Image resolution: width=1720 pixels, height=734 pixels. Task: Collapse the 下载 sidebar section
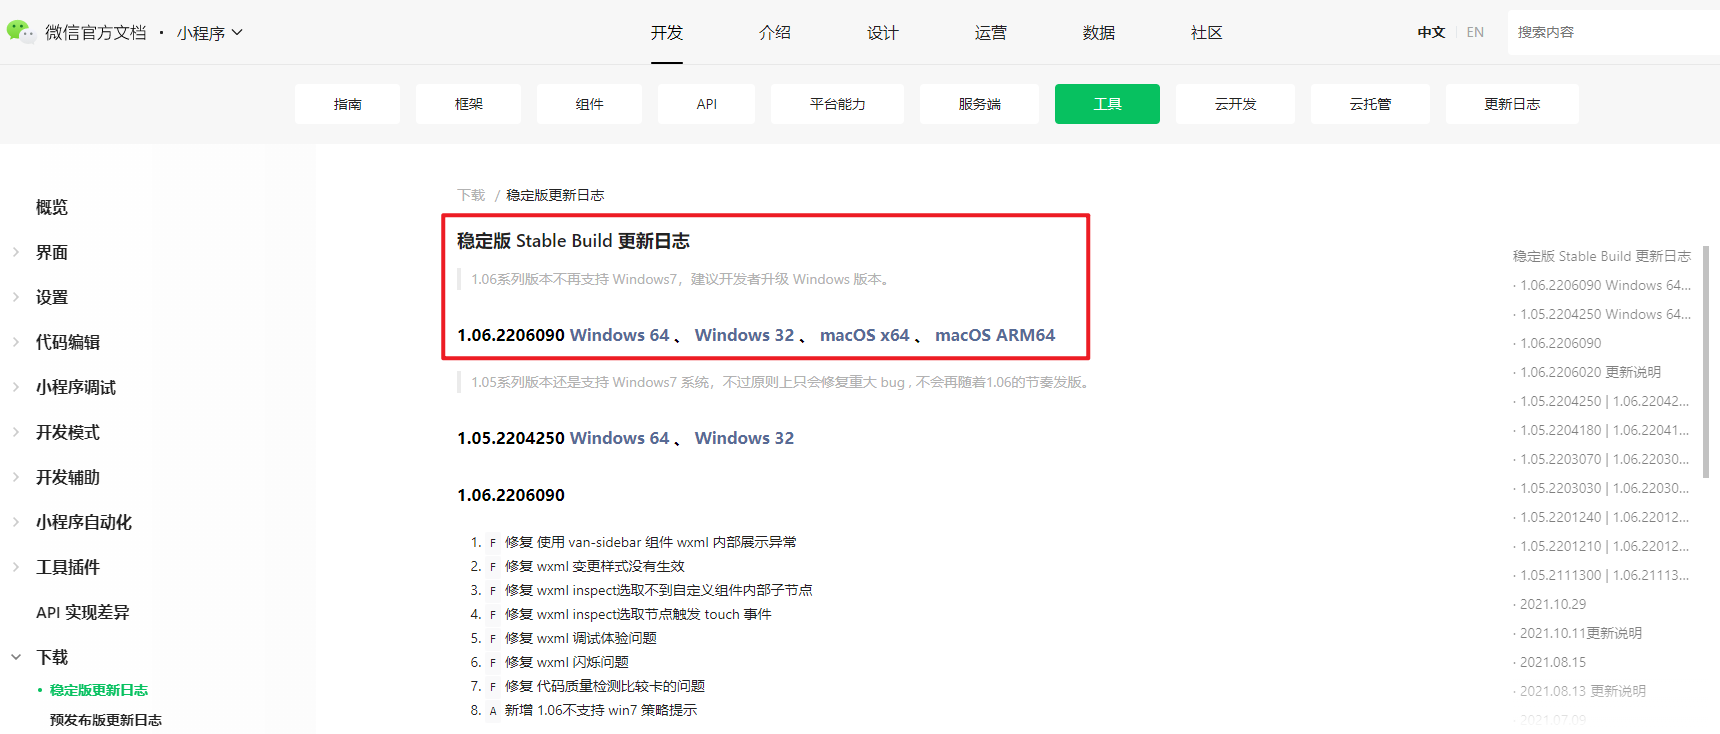[52, 657]
